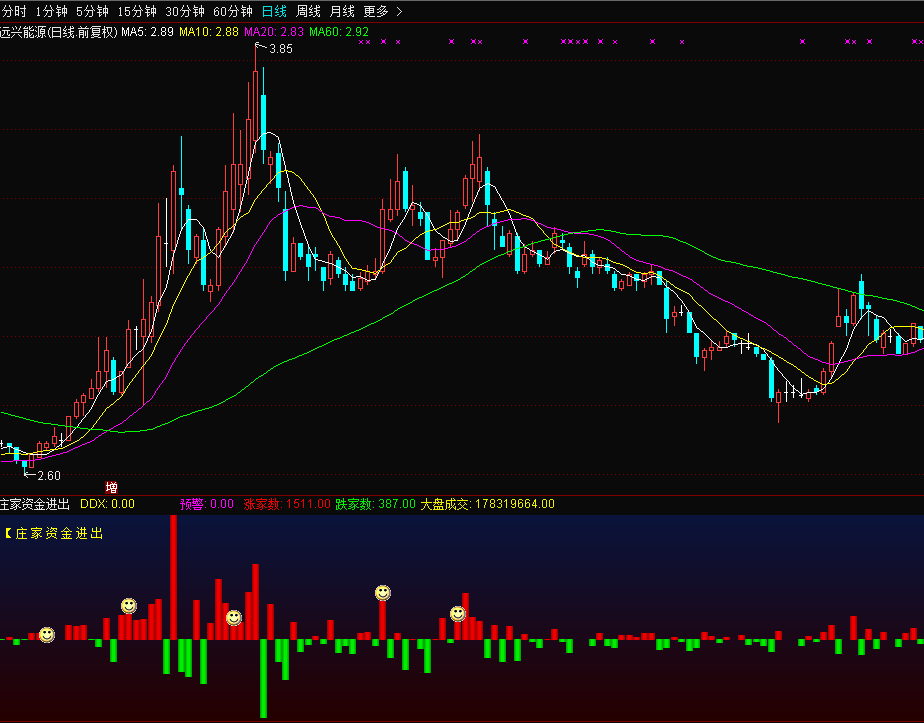This screenshot has width=924, height=723.
Task: Select the 5分钟 period tab
Action: coord(92,11)
